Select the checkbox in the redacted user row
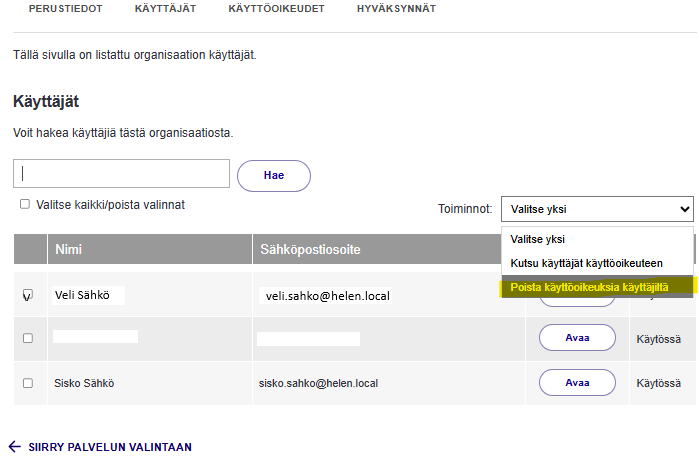The width and height of the screenshot is (699, 456). [x=28, y=338]
